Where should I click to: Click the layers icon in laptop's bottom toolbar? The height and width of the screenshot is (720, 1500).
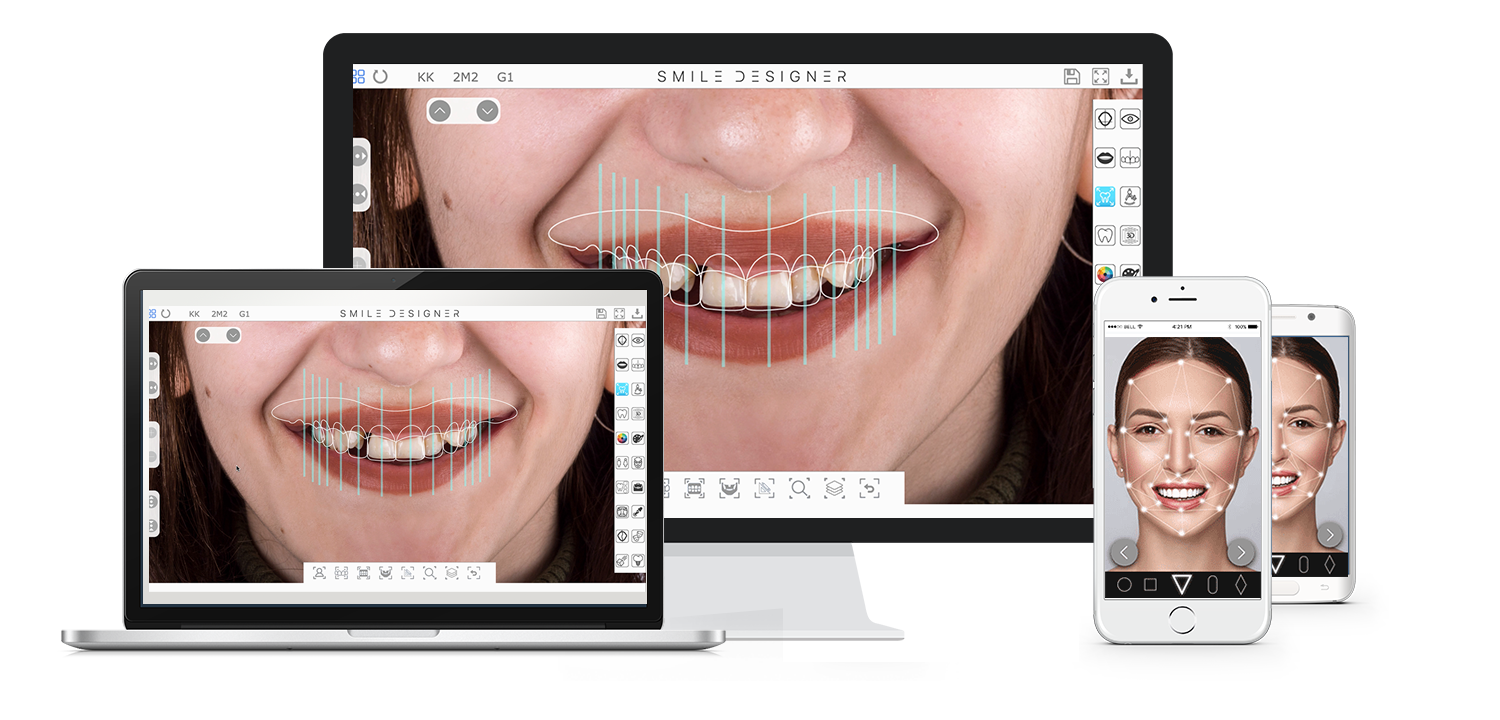pyautogui.click(x=451, y=573)
